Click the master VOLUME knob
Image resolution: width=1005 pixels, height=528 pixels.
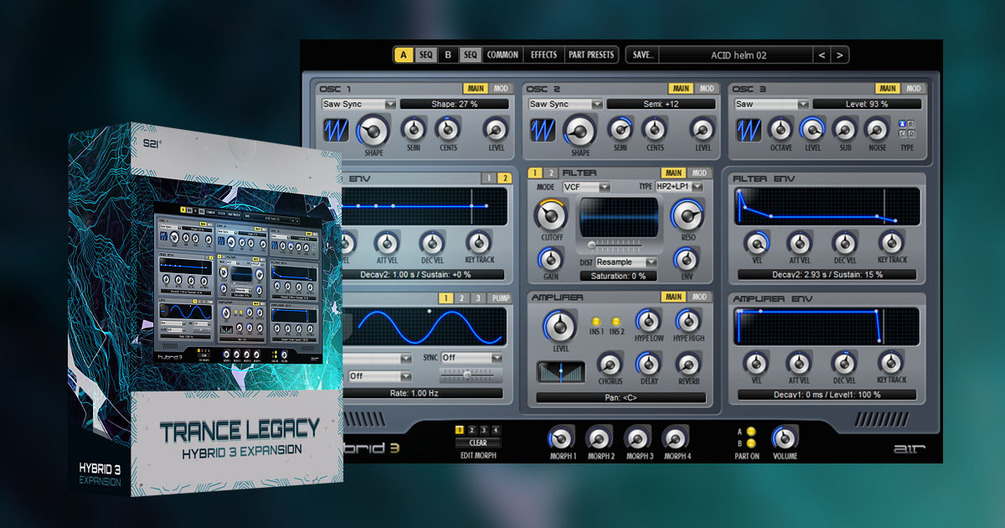(784, 438)
